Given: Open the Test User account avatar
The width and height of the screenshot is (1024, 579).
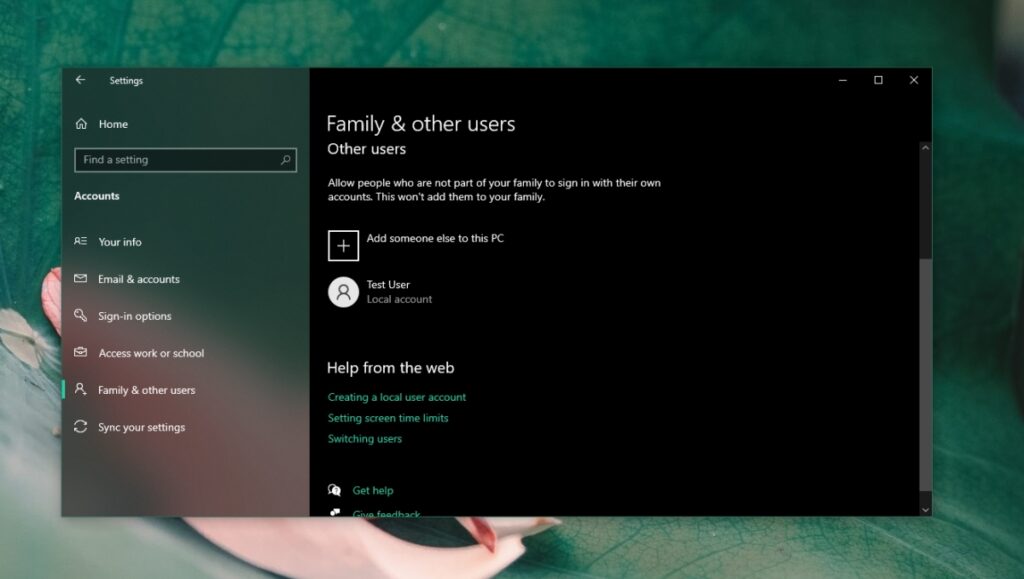Looking at the screenshot, I should [343, 291].
